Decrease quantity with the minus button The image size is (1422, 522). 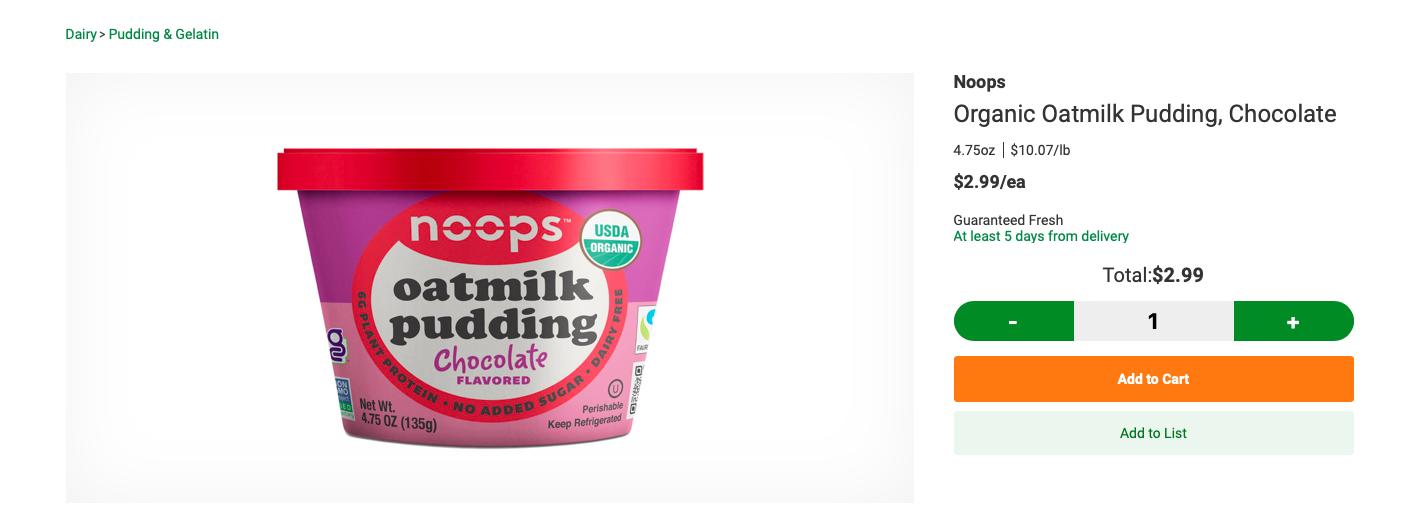1013,321
